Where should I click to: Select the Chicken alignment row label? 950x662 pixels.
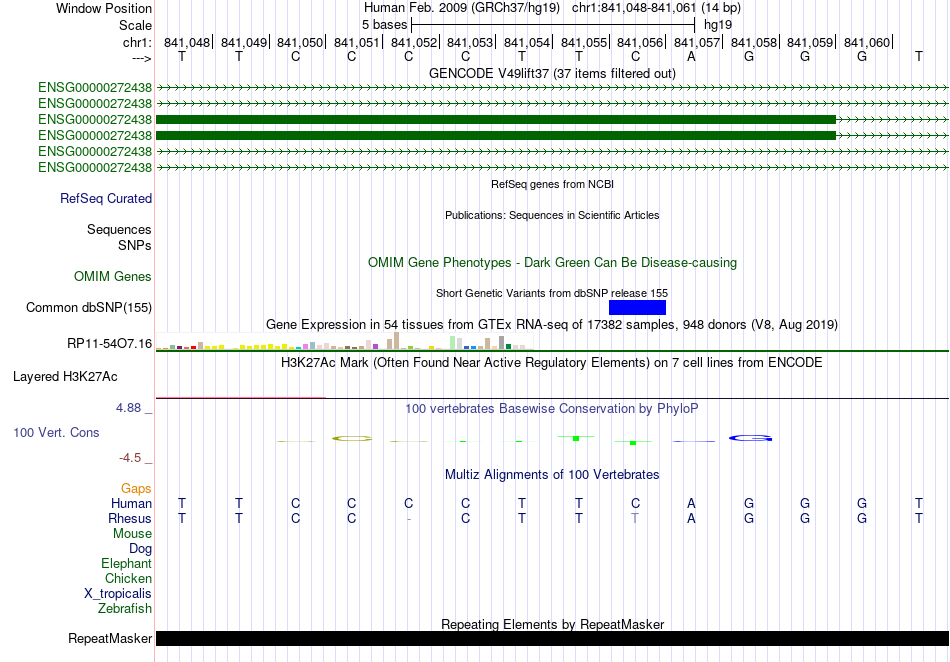[128, 579]
